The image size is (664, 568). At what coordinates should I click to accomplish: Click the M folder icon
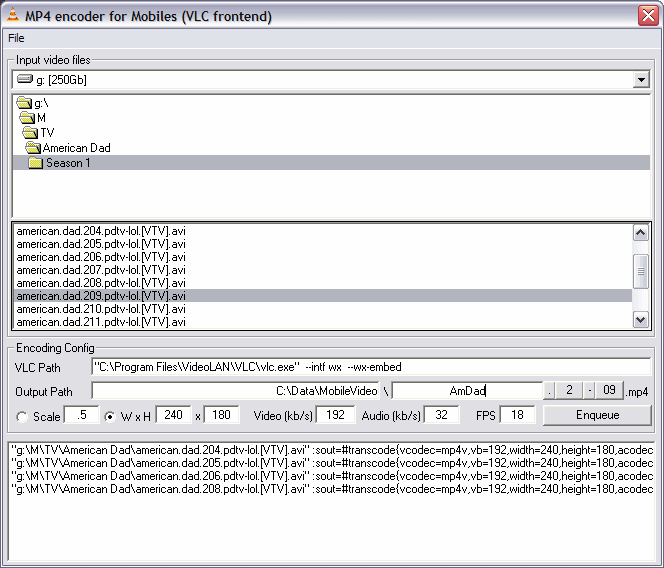tap(28, 117)
